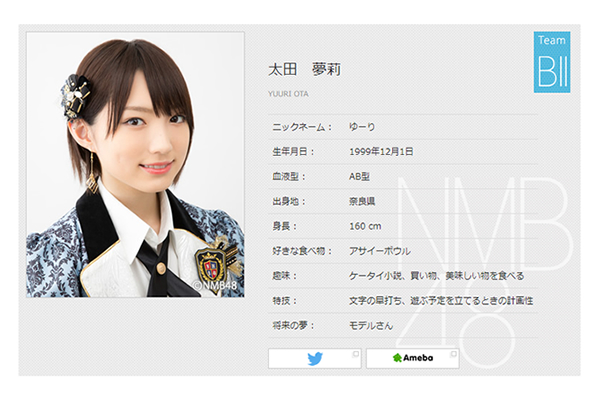The height and width of the screenshot is (400, 600).
Task: Select the name heading 太田 夢莉
Action: tap(304, 70)
